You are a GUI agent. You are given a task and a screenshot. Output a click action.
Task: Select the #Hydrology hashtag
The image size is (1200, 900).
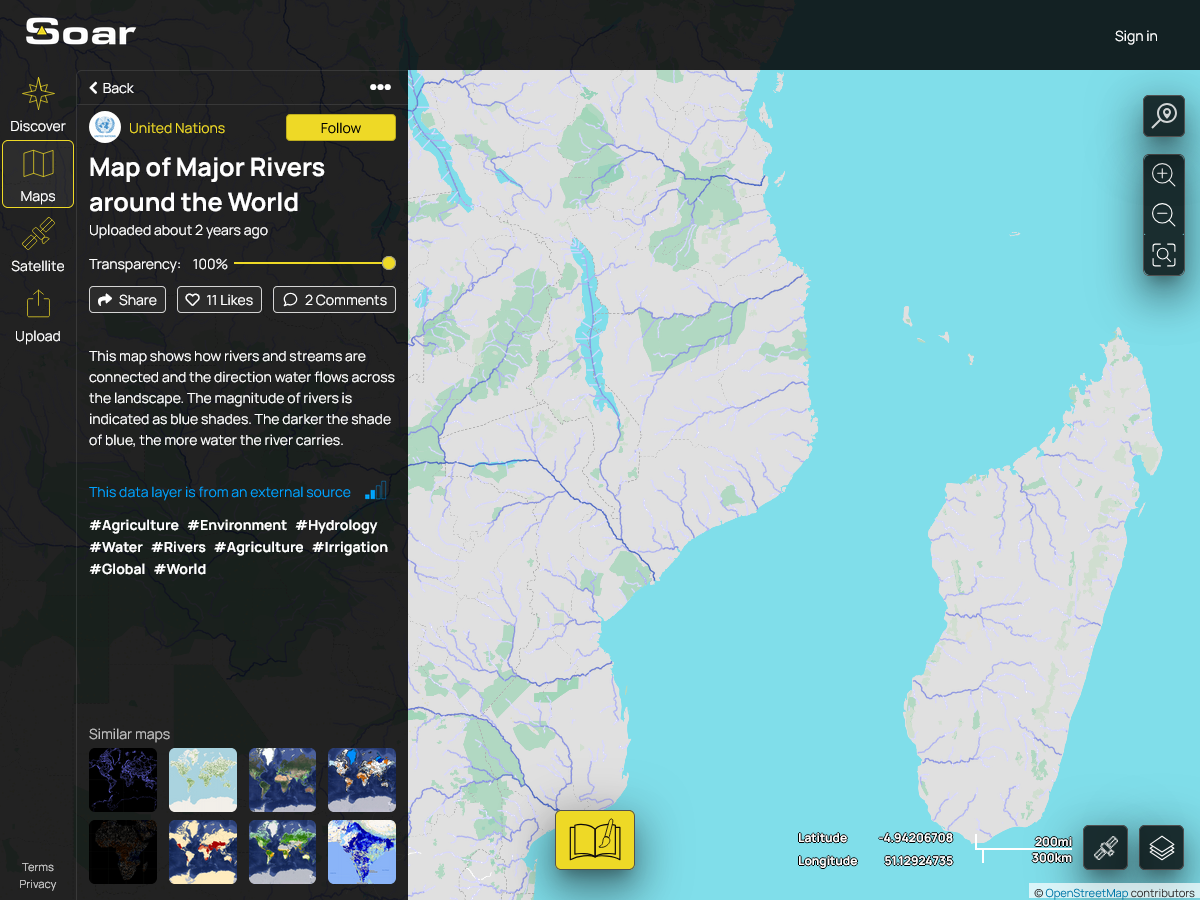click(x=336, y=525)
